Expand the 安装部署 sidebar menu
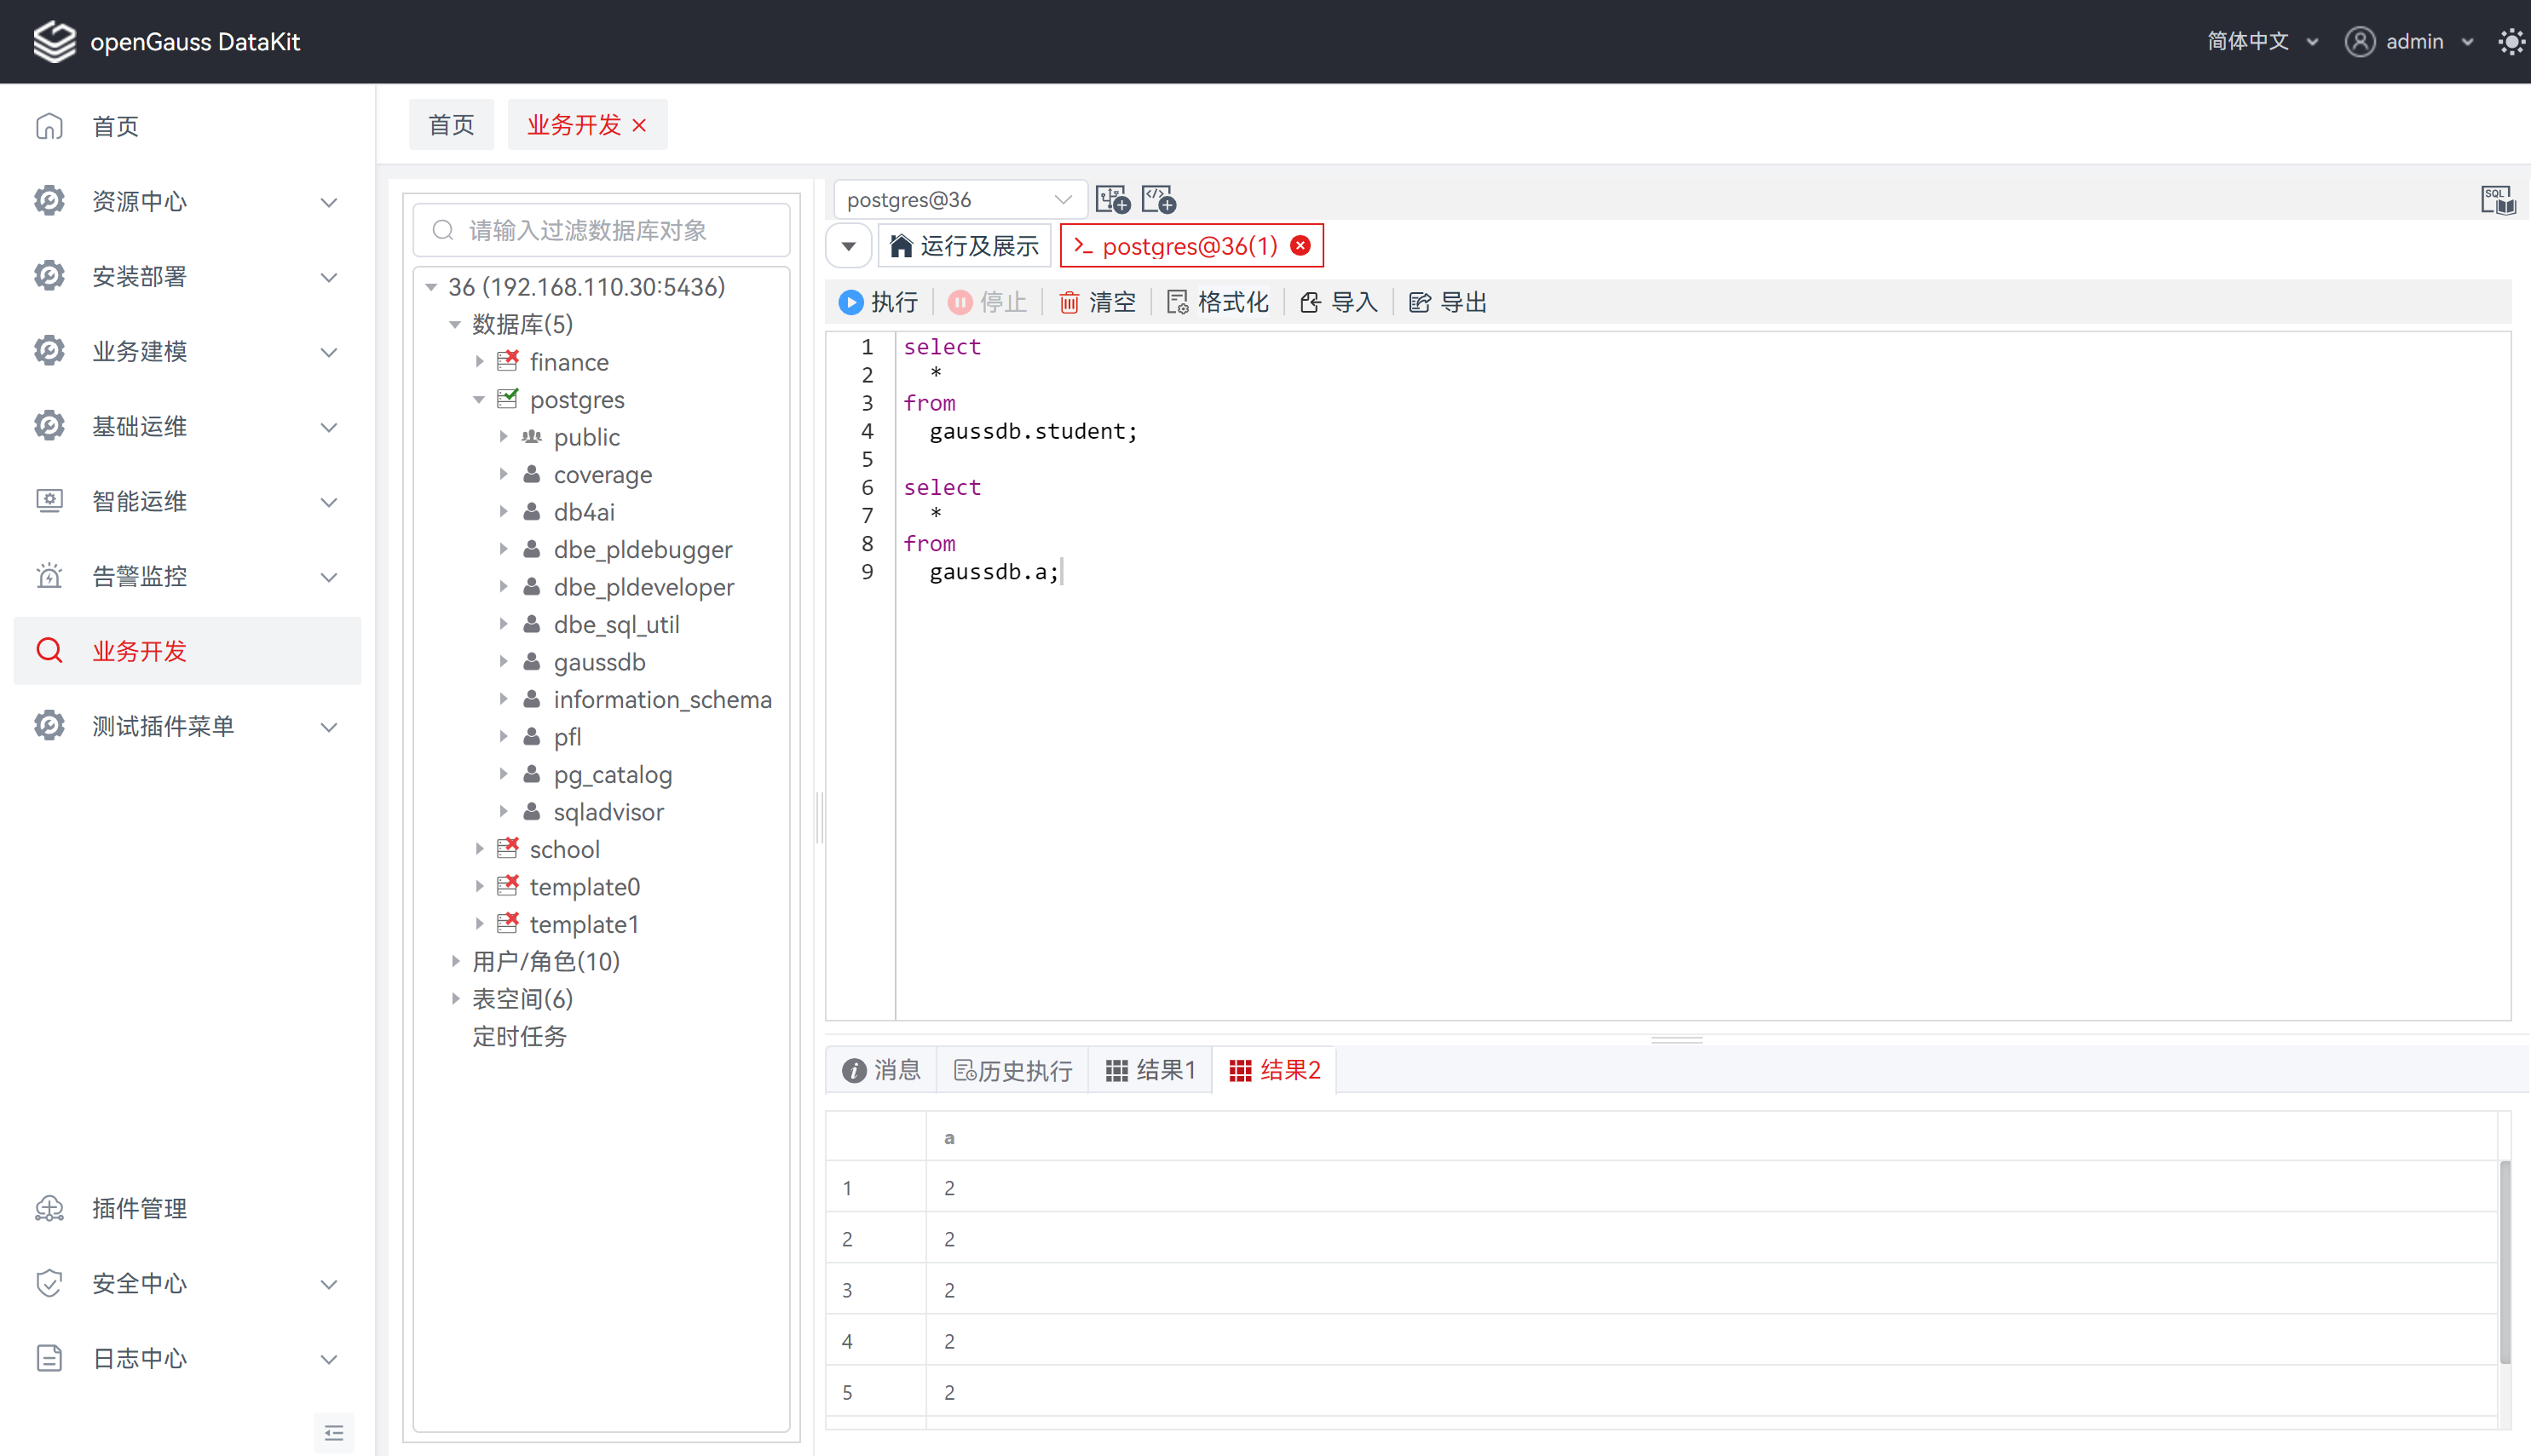 pos(187,276)
